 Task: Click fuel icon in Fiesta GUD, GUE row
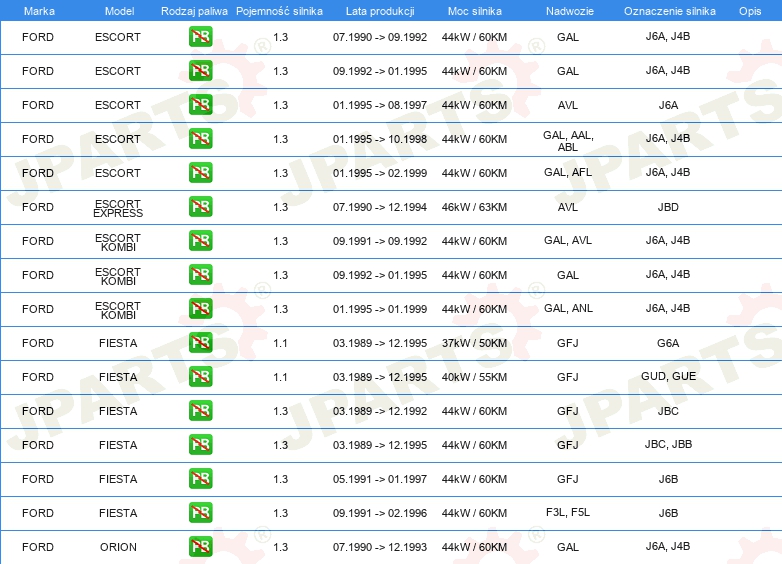click(200, 376)
